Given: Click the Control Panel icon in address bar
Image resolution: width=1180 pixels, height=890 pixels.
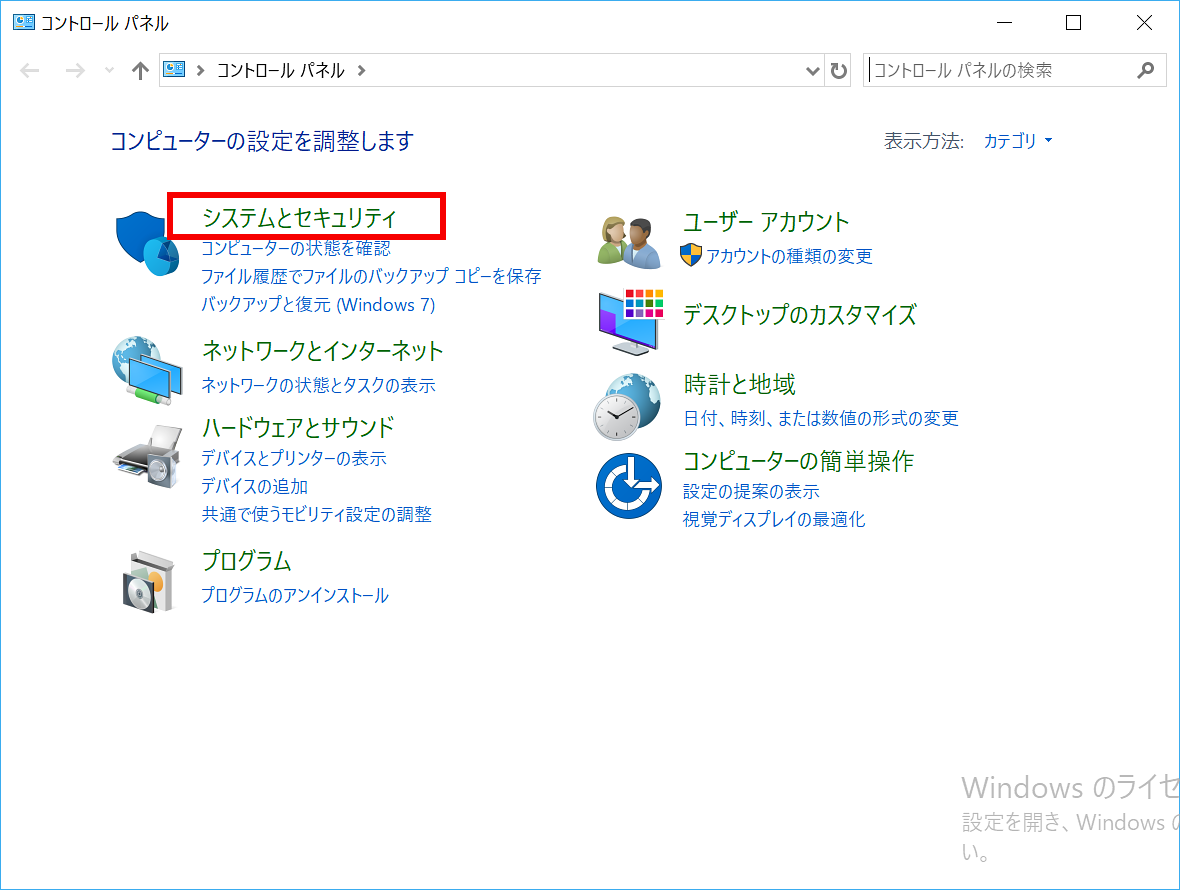Looking at the screenshot, I should 175,70.
